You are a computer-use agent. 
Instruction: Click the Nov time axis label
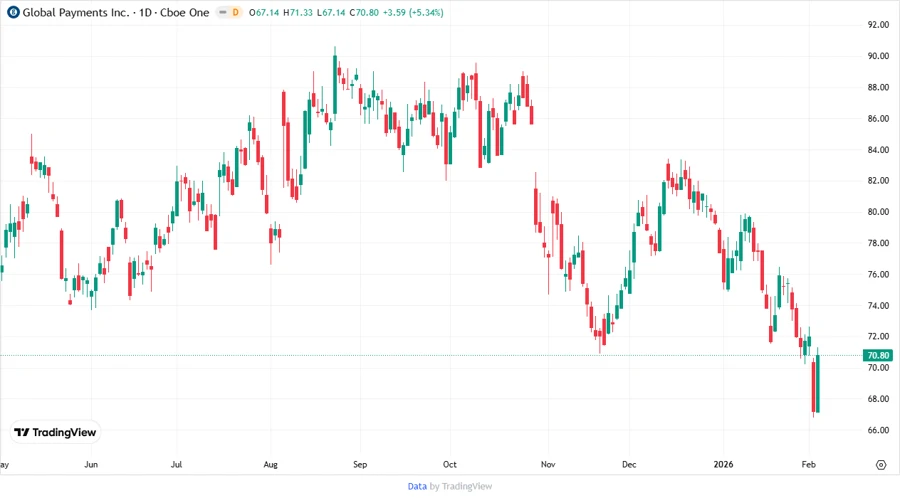click(548, 464)
